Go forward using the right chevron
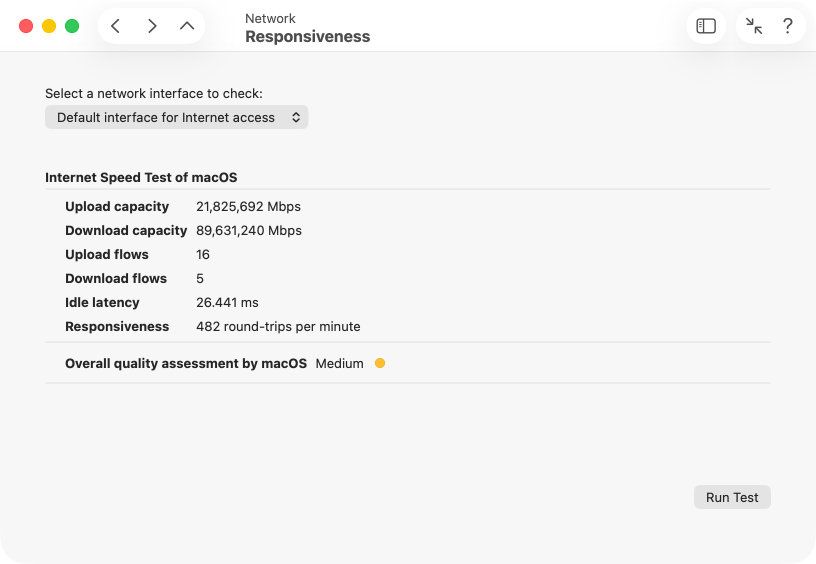The width and height of the screenshot is (816, 564). click(x=152, y=26)
